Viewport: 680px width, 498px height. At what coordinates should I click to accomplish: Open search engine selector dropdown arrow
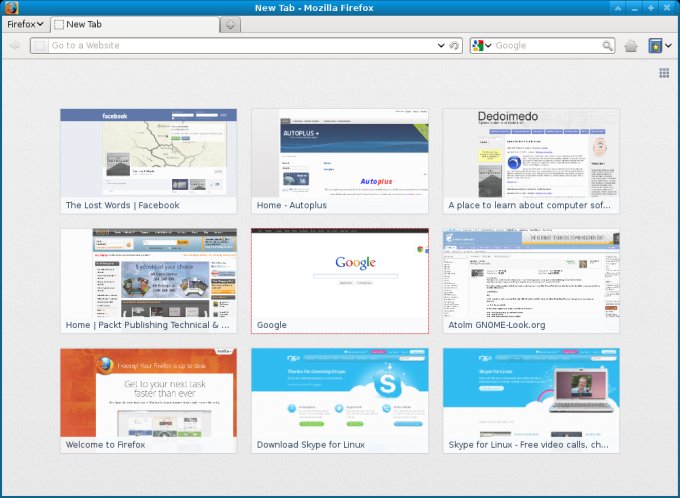coord(488,46)
